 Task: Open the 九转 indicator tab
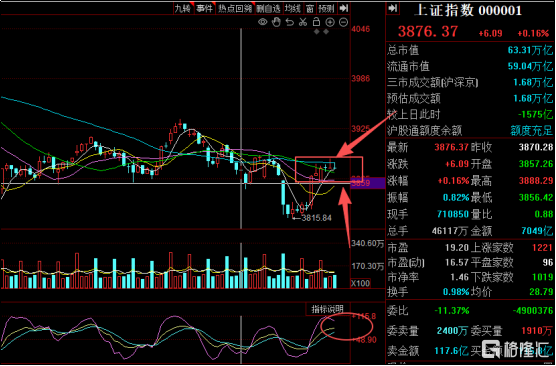point(183,8)
